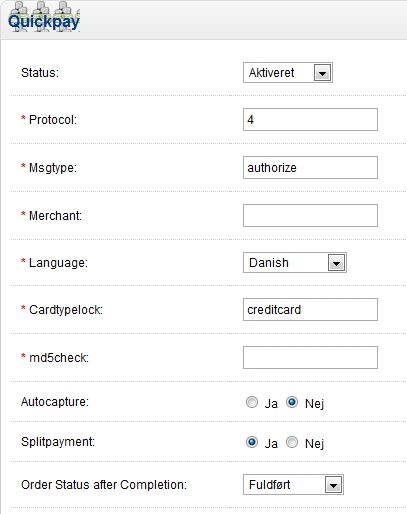This screenshot has width=407, height=514.
Task: Click the Protocol label text
Action: pyautogui.click(x=53, y=119)
